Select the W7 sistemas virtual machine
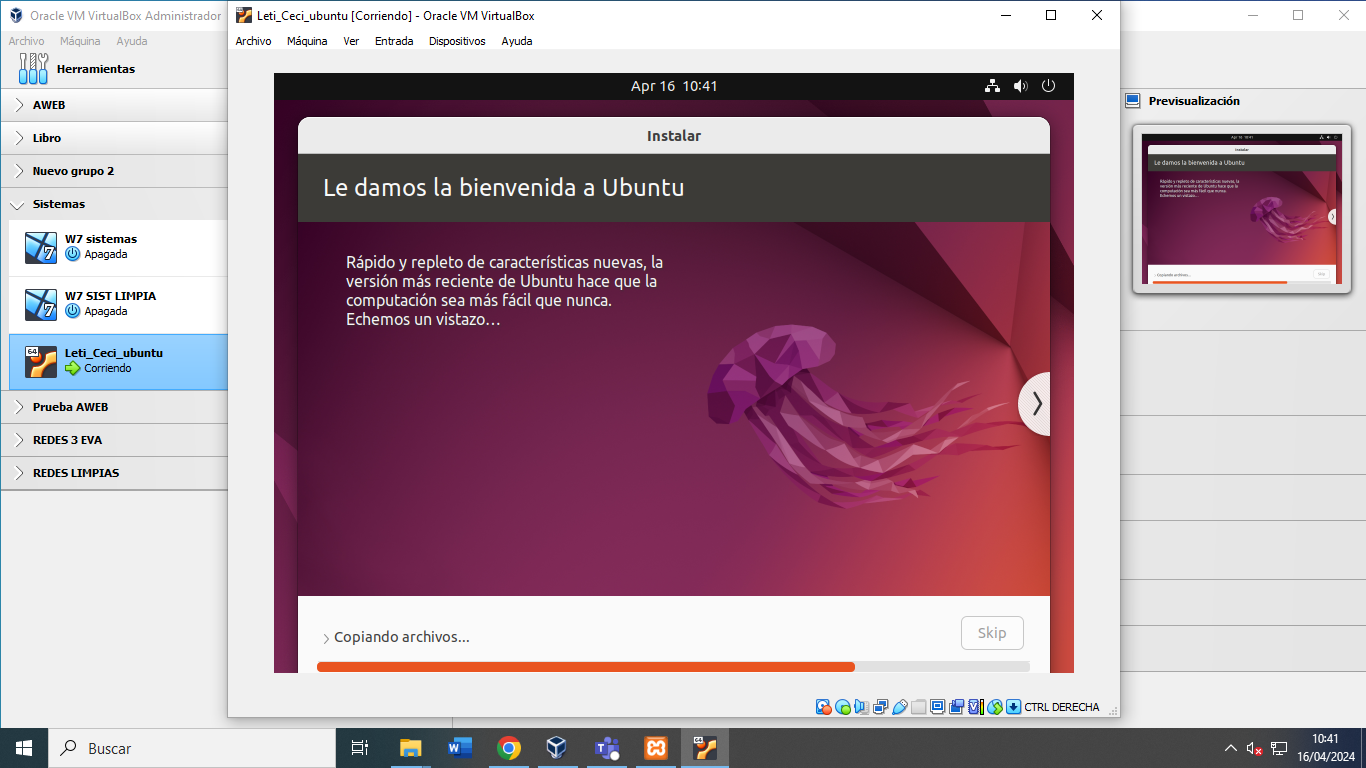The height and width of the screenshot is (768, 1366). pos(100,247)
